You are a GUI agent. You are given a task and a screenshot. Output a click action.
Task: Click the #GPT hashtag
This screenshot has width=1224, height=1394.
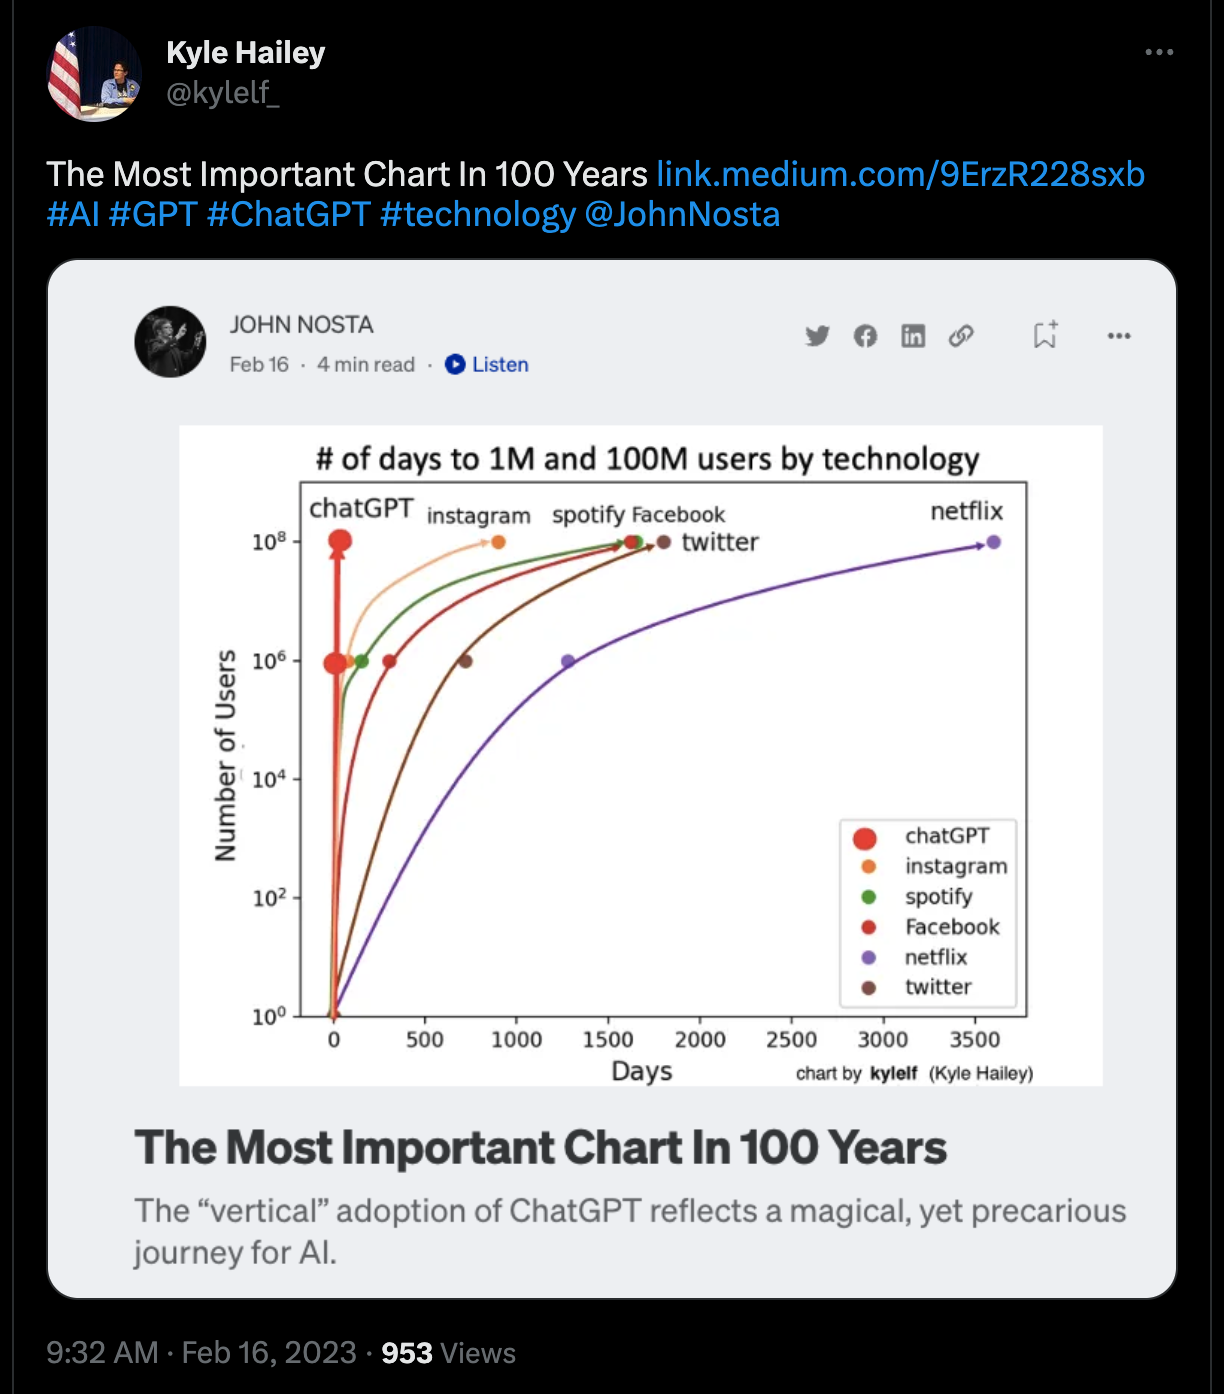click(x=153, y=214)
